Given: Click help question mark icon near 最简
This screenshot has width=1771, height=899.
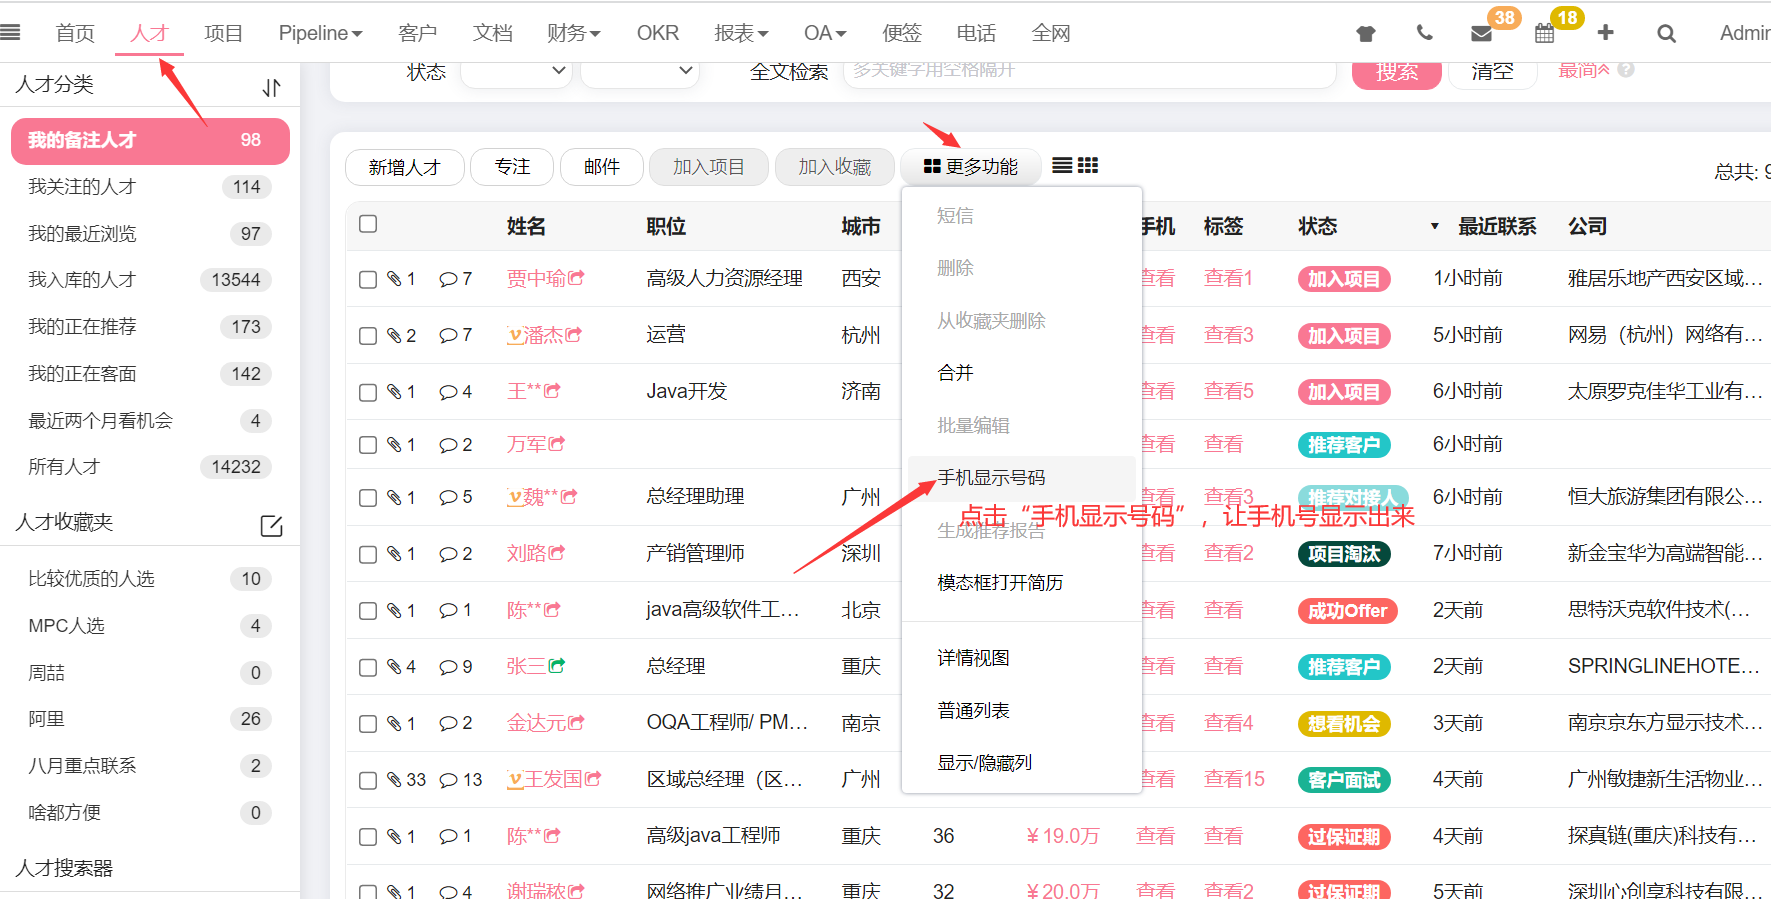Looking at the screenshot, I should pos(1626,70).
